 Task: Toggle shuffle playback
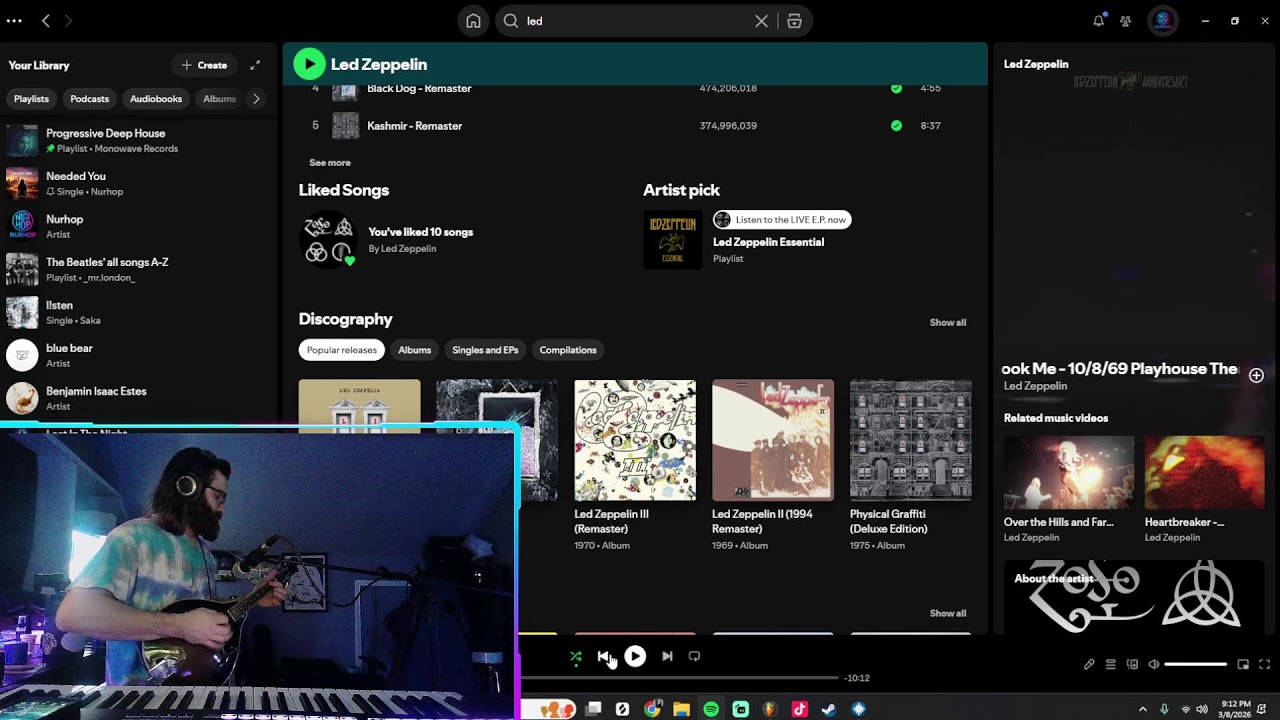576,657
